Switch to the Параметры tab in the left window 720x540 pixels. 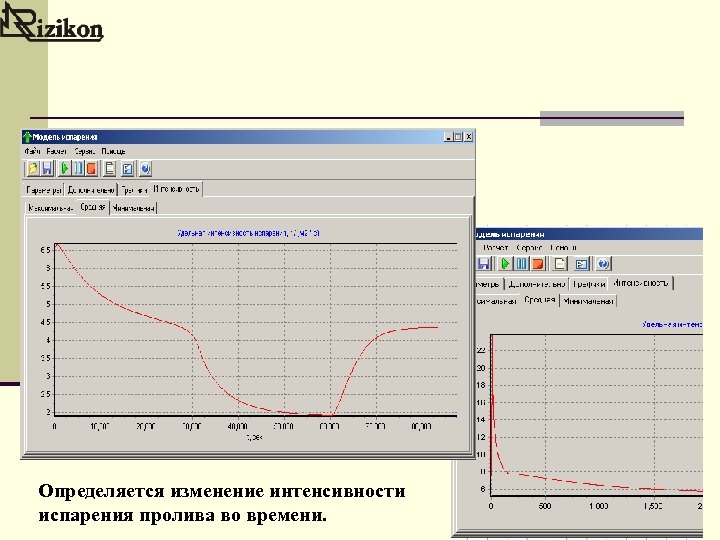pyautogui.click(x=44, y=190)
